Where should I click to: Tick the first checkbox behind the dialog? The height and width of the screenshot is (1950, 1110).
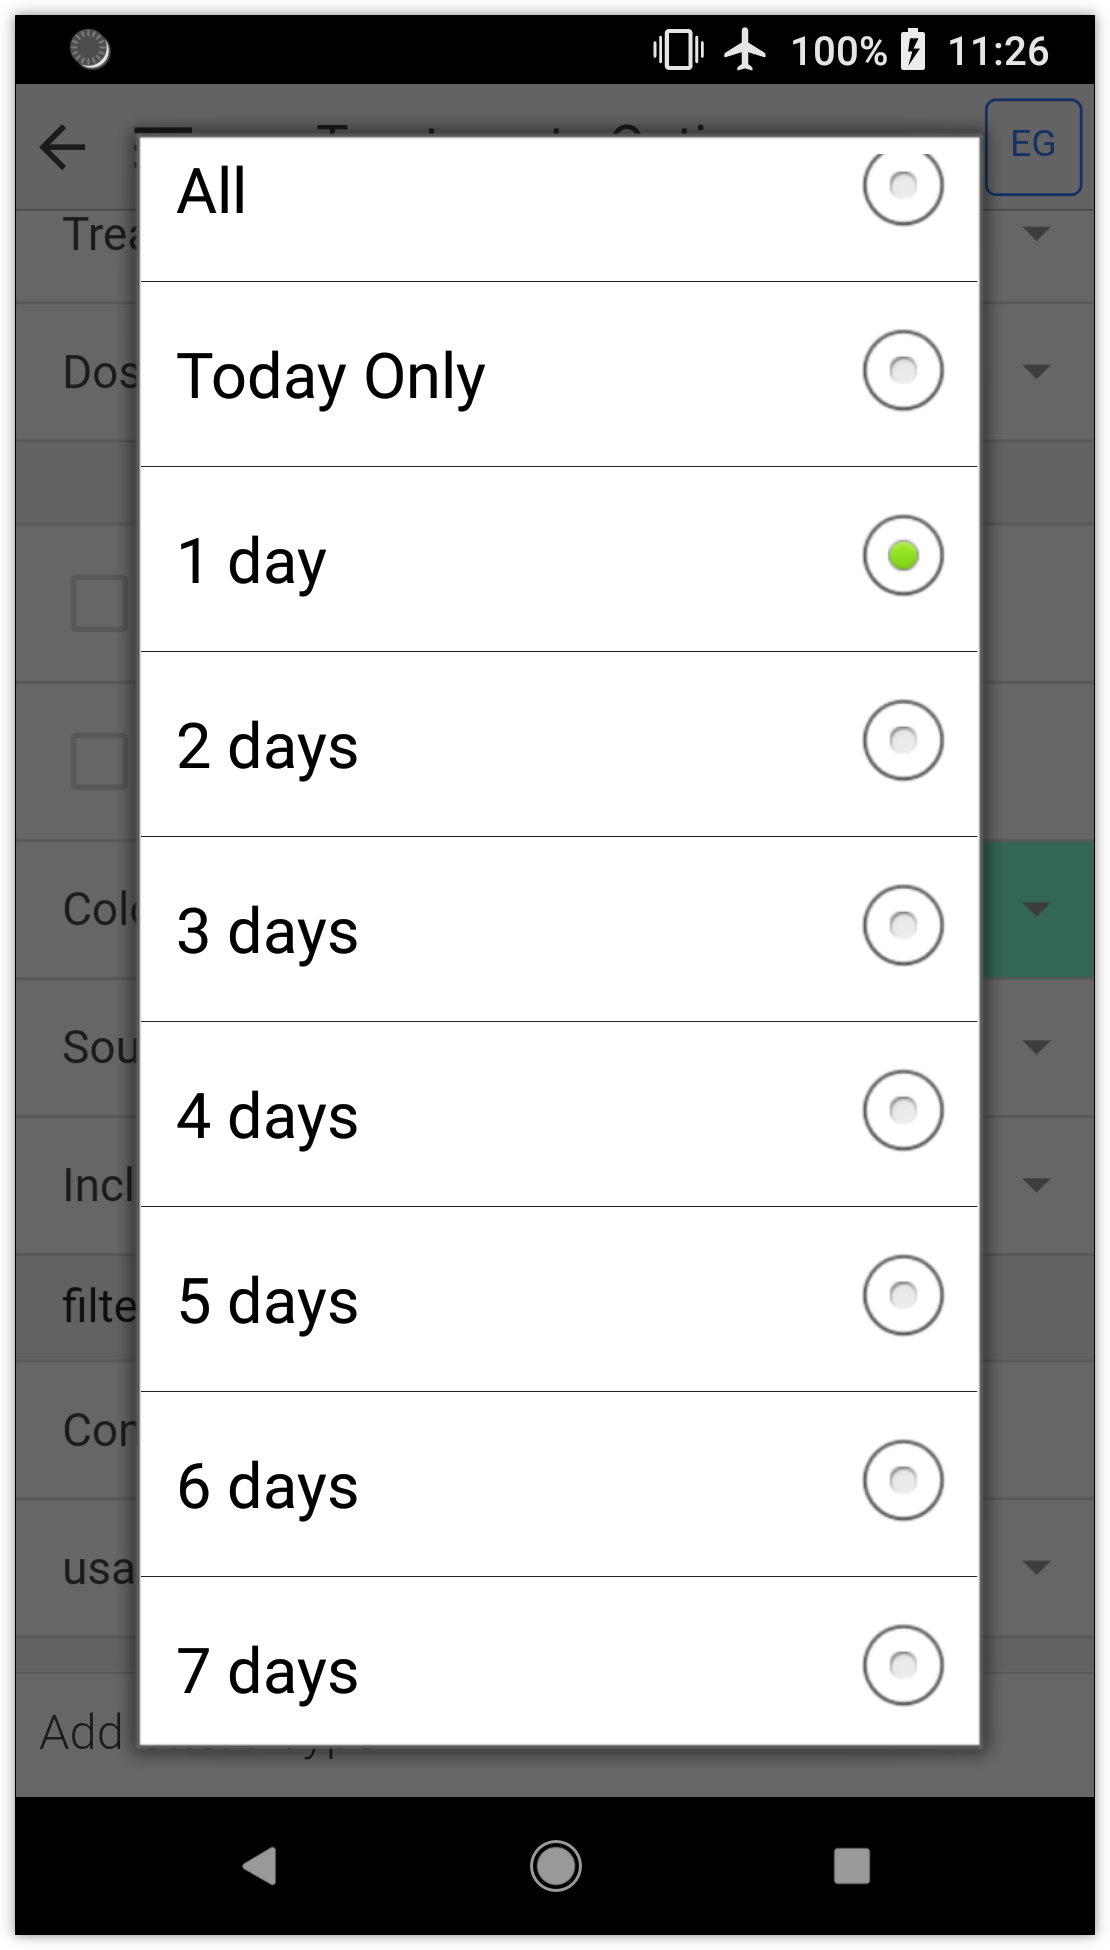click(99, 603)
